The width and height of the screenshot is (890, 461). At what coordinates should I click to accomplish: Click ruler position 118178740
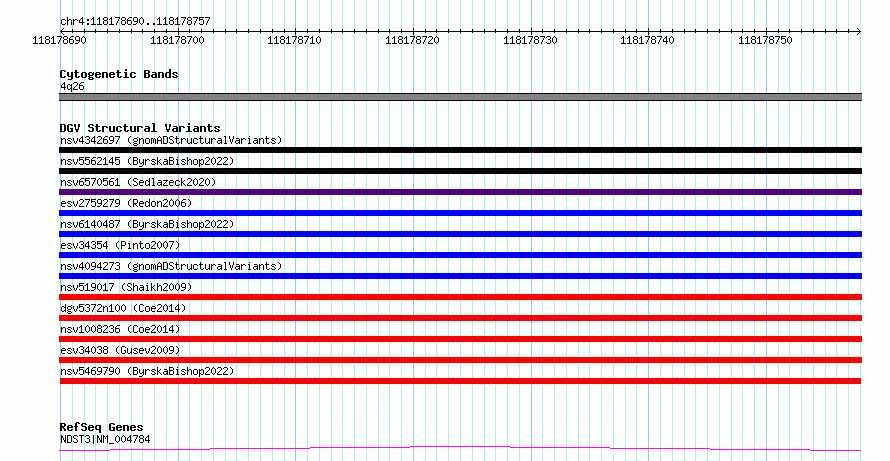(x=647, y=40)
